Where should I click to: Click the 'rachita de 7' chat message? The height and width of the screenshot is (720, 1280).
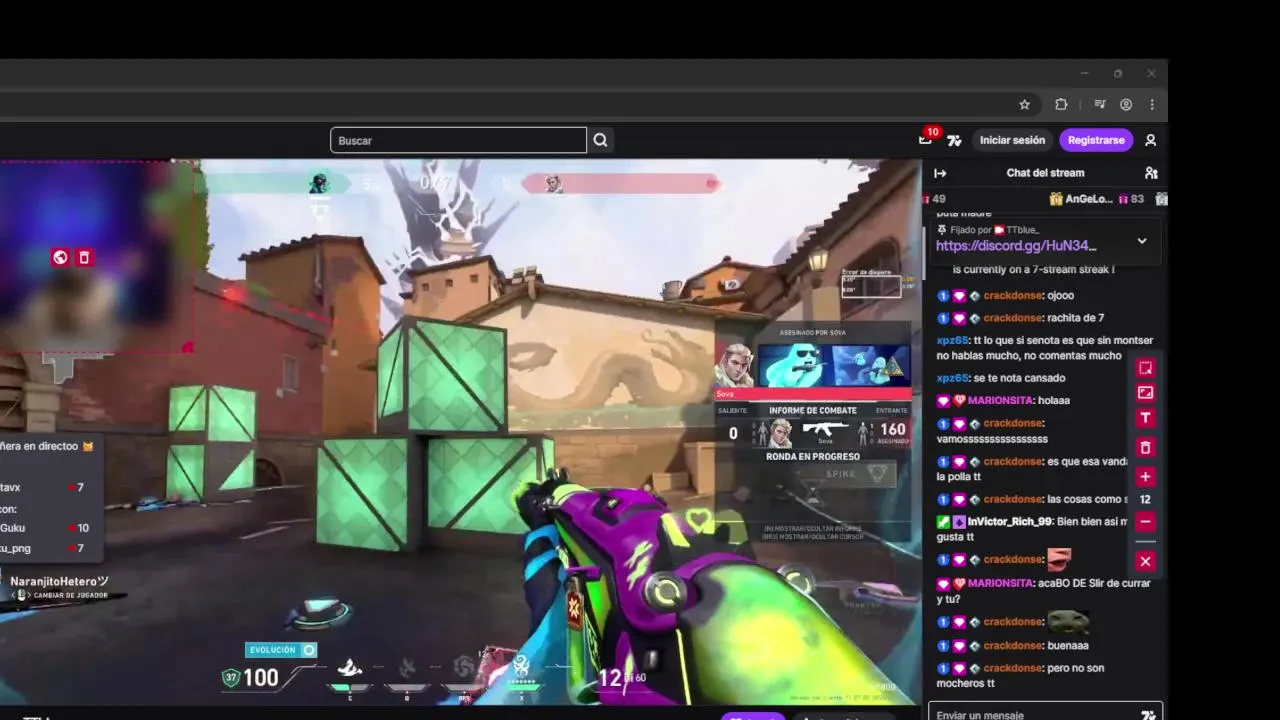(x=1075, y=319)
